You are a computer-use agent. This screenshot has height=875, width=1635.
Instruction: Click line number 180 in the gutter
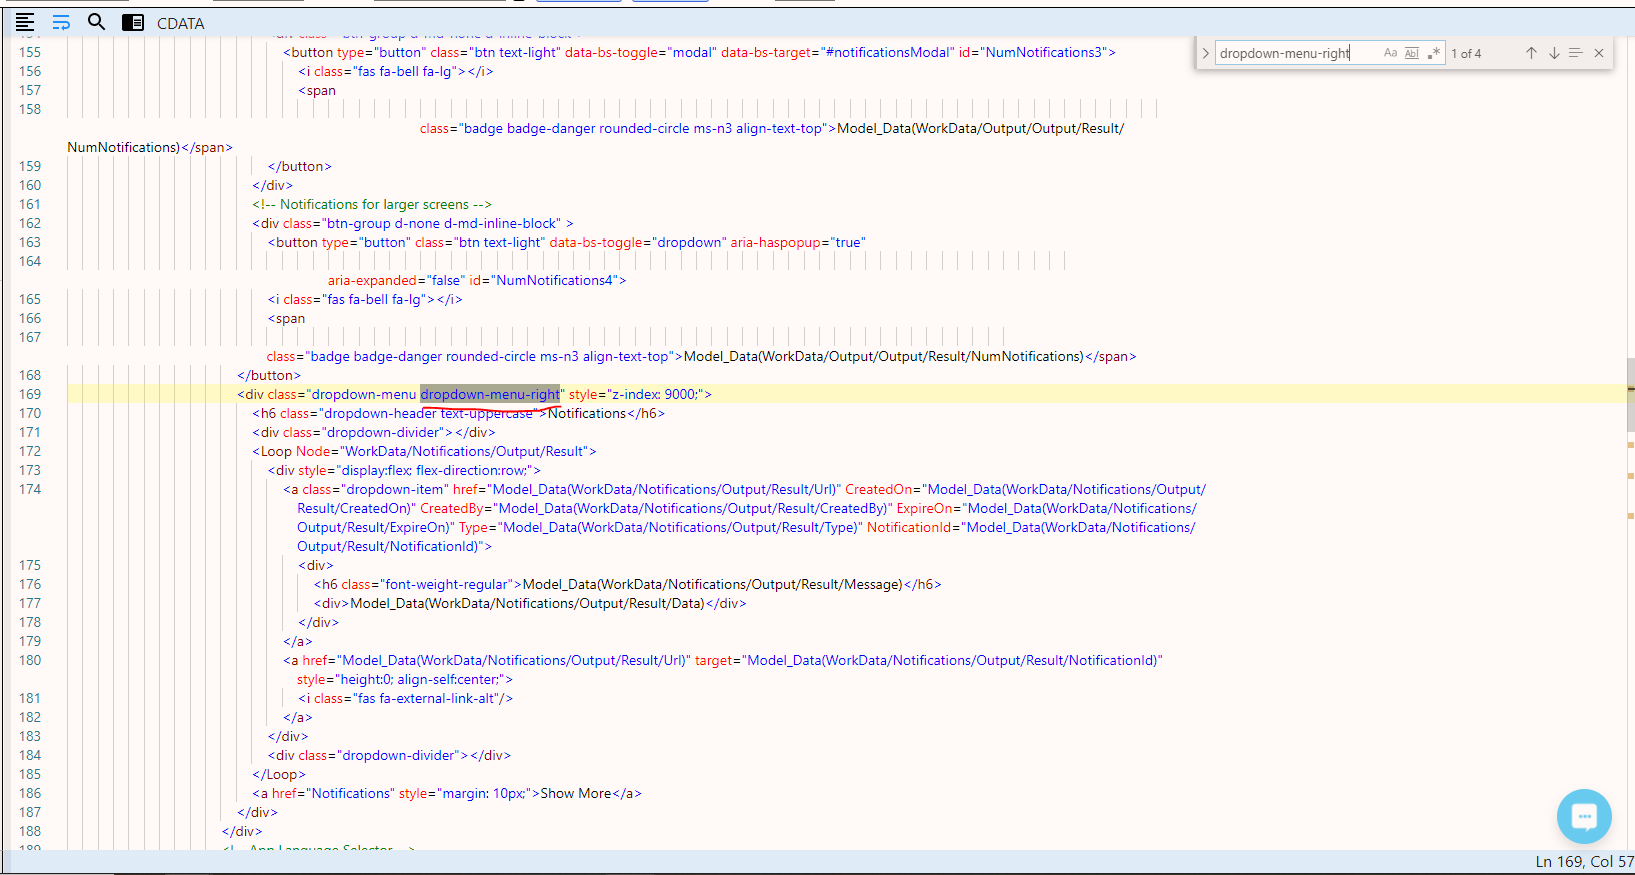30,660
